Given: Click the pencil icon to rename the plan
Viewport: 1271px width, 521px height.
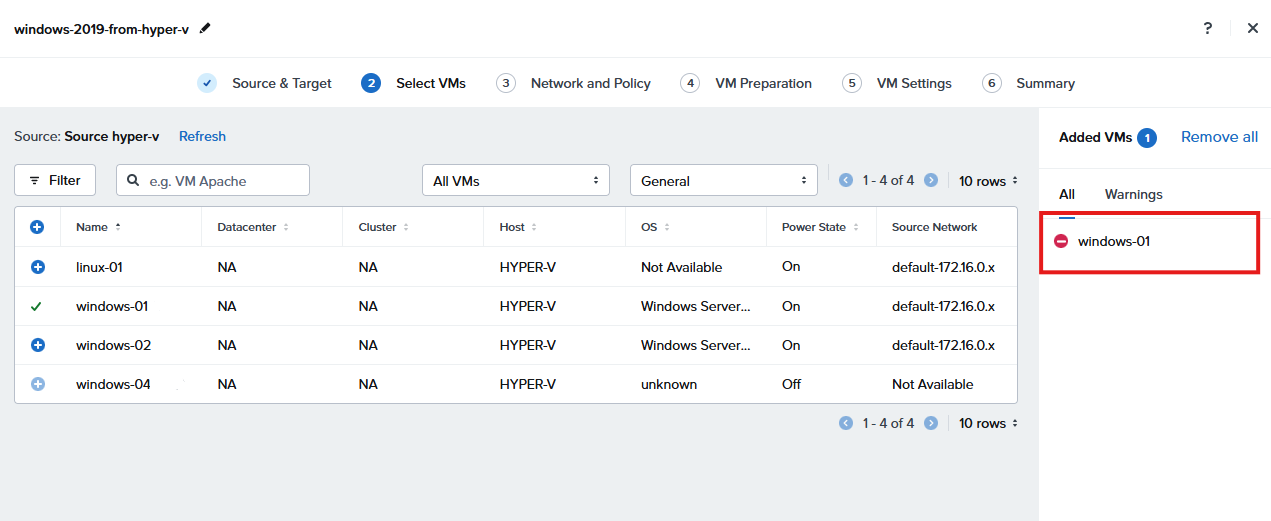Looking at the screenshot, I should click(205, 28).
